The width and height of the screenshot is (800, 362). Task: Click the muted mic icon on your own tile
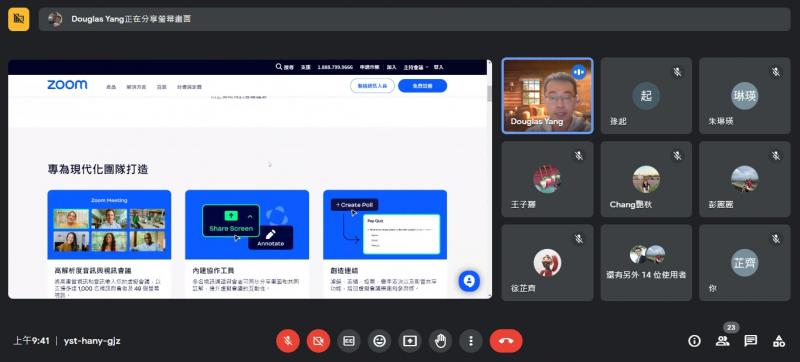(776, 239)
